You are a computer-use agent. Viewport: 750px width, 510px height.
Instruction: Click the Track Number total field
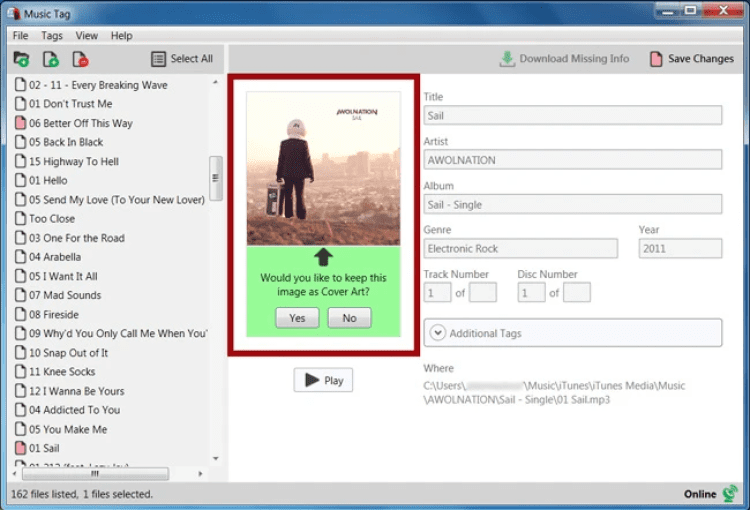pyautogui.click(x=483, y=292)
